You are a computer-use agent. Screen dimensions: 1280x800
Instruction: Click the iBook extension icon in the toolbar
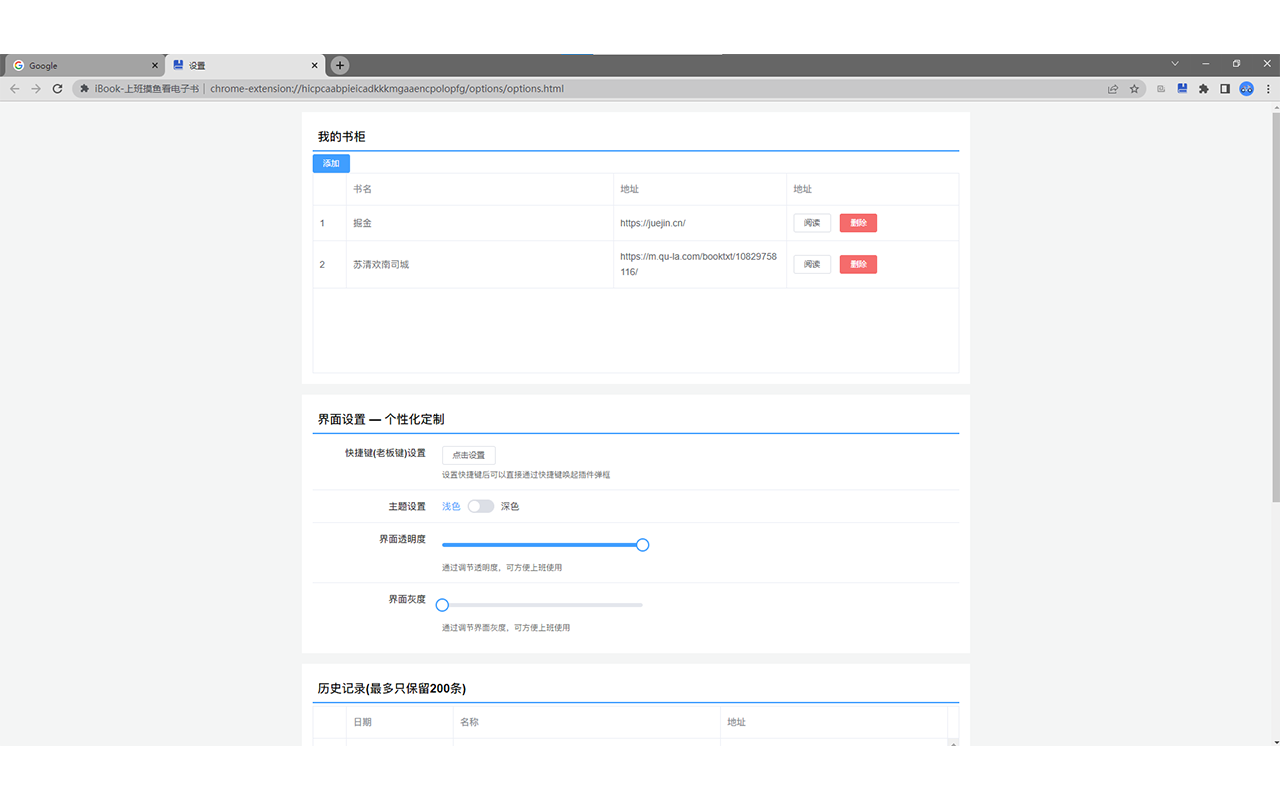[x=1182, y=88]
